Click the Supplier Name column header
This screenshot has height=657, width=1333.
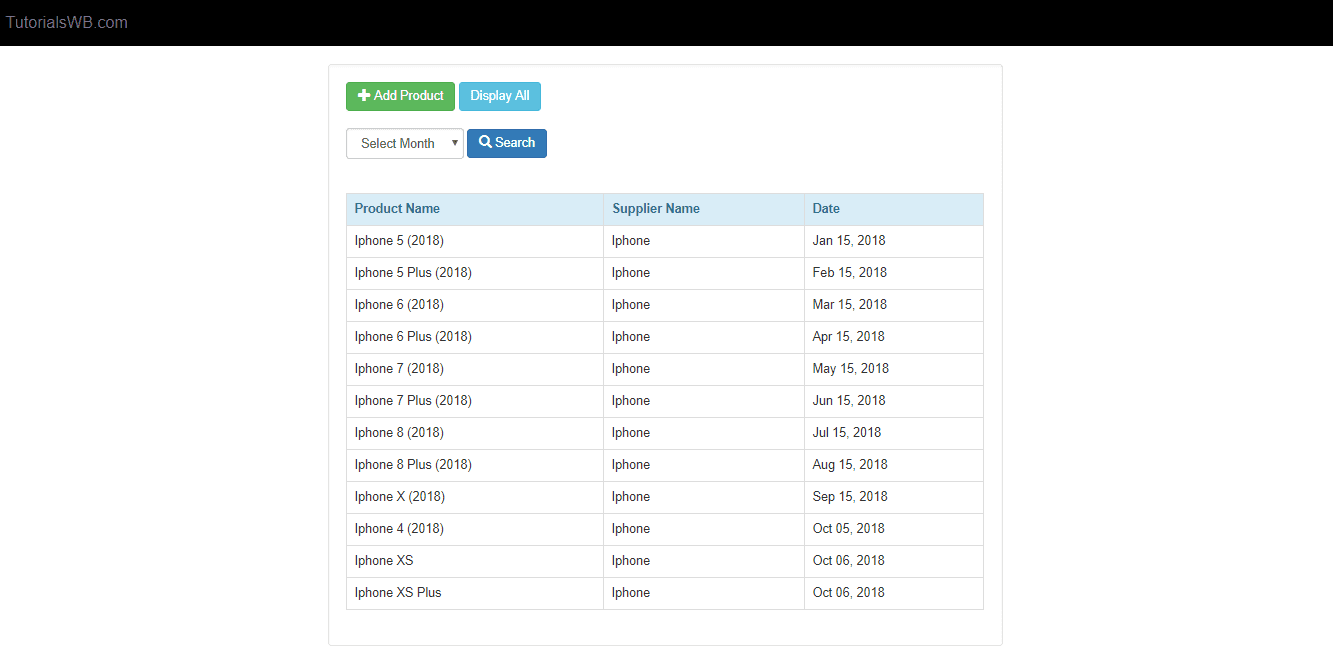pyautogui.click(x=704, y=209)
